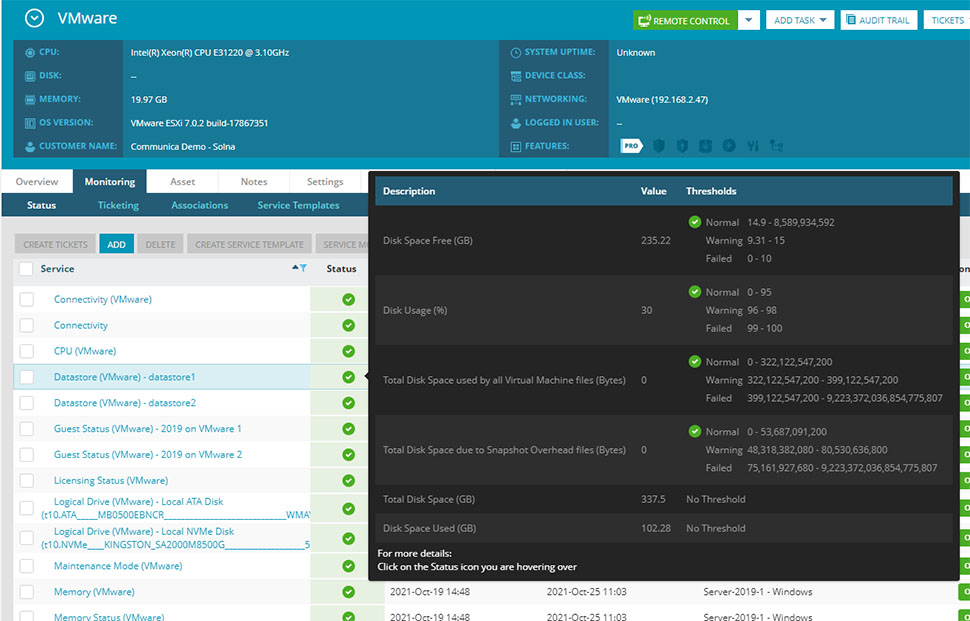Image resolution: width=970 pixels, height=621 pixels.
Task: Check the Licensing Status (VMware) checkbox
Action: [27, 481]
